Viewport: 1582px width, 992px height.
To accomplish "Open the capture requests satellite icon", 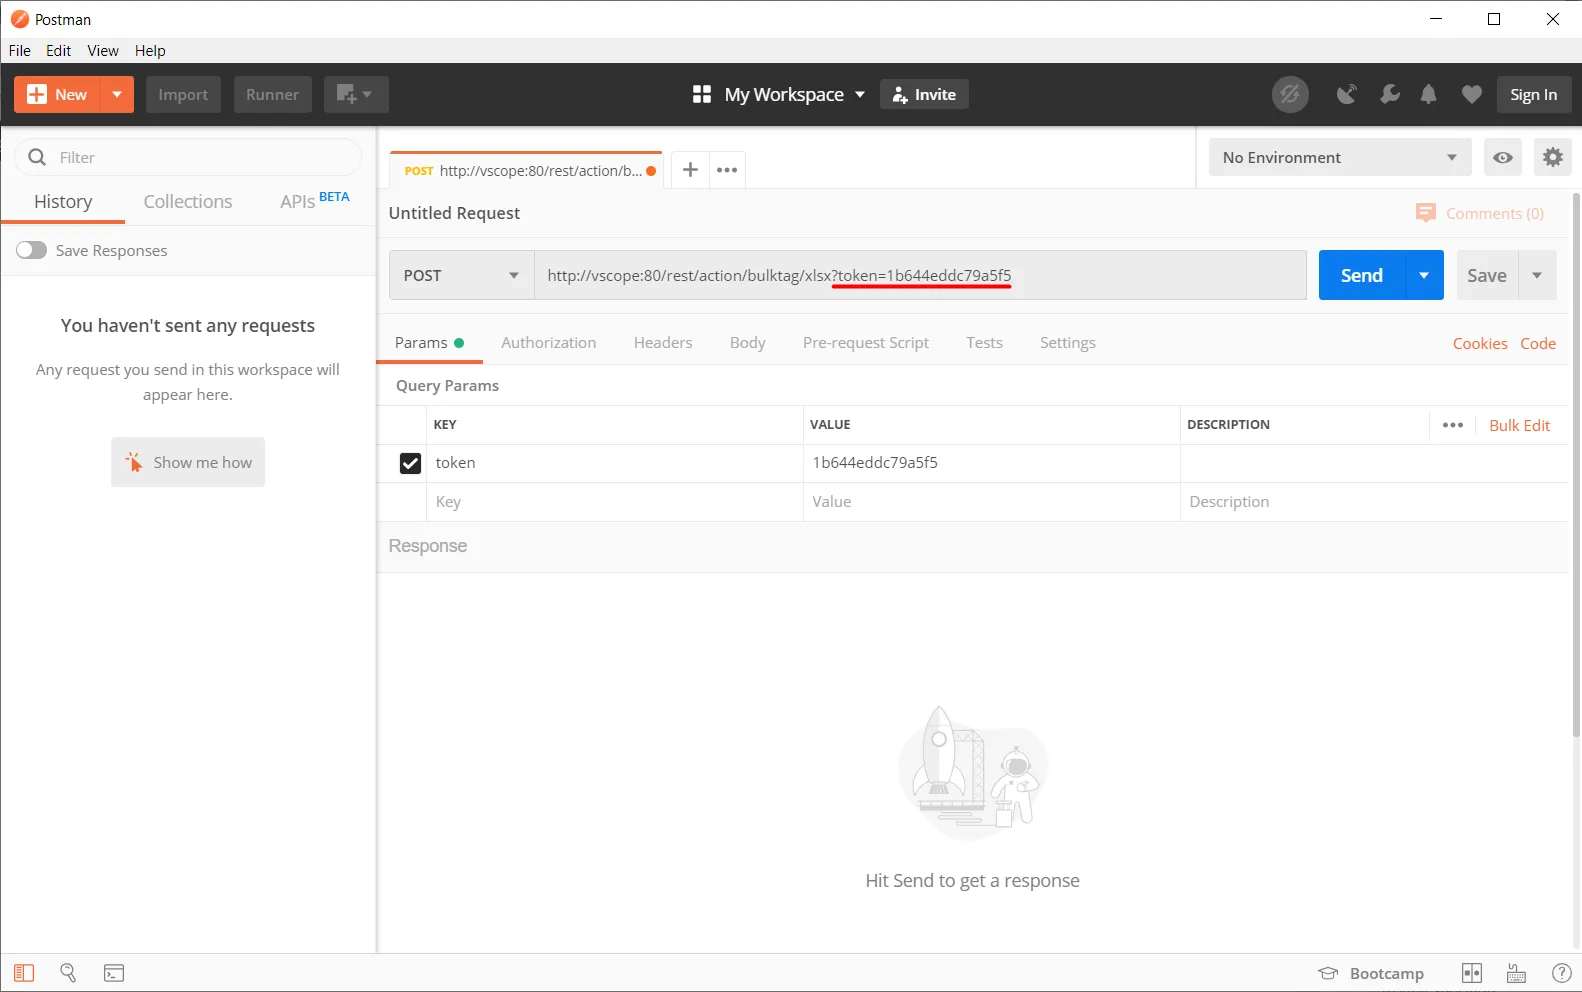I will pyautogui.click(x=1347, y=94).
